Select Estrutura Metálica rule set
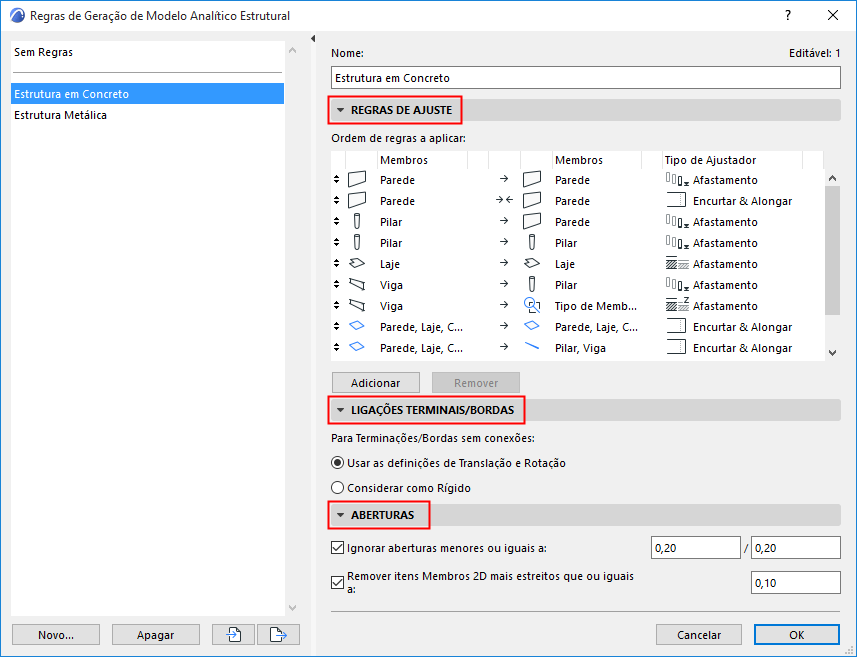The width and height of the screenshot is (857, 657). pos(148,115)
